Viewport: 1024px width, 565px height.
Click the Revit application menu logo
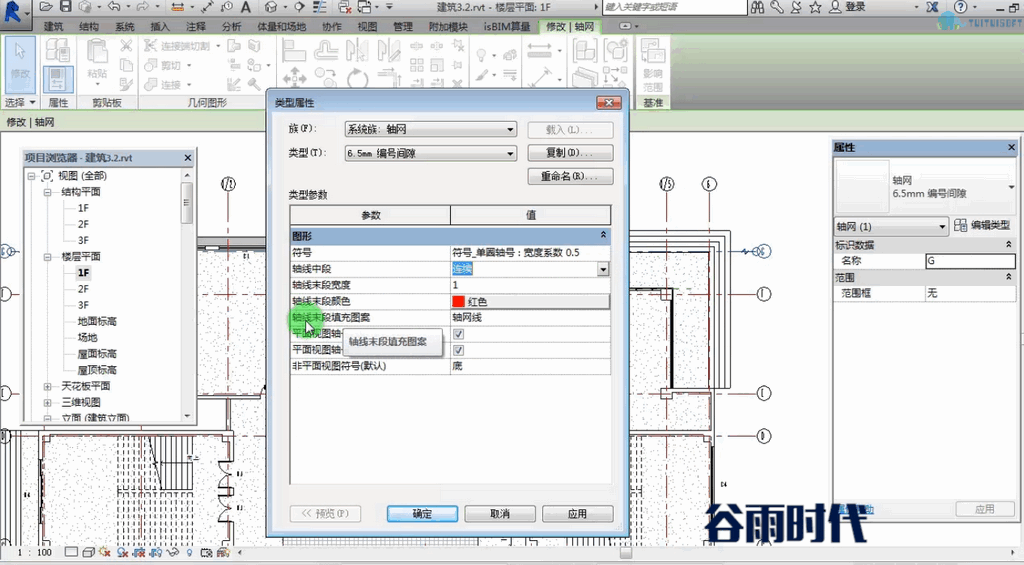click(13, 13)
